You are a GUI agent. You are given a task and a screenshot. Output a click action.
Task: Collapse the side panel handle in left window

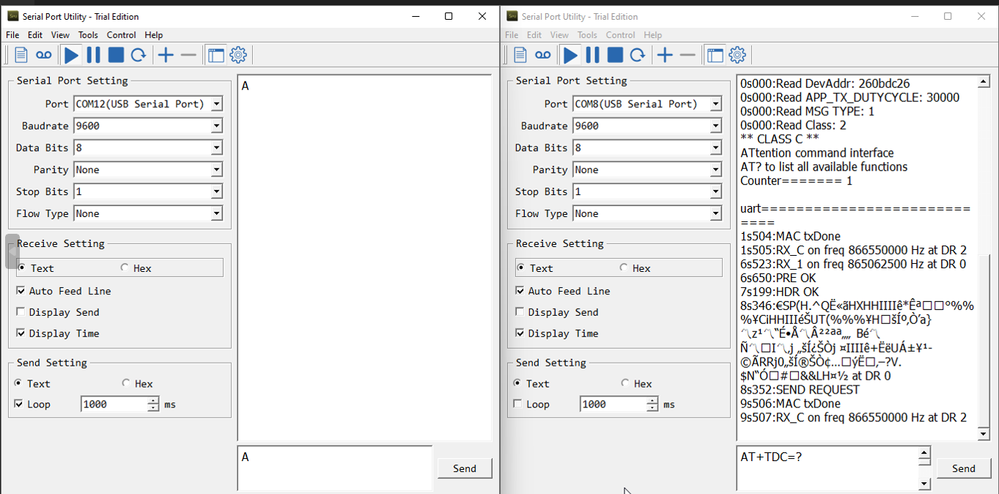(x=12, y=251)
